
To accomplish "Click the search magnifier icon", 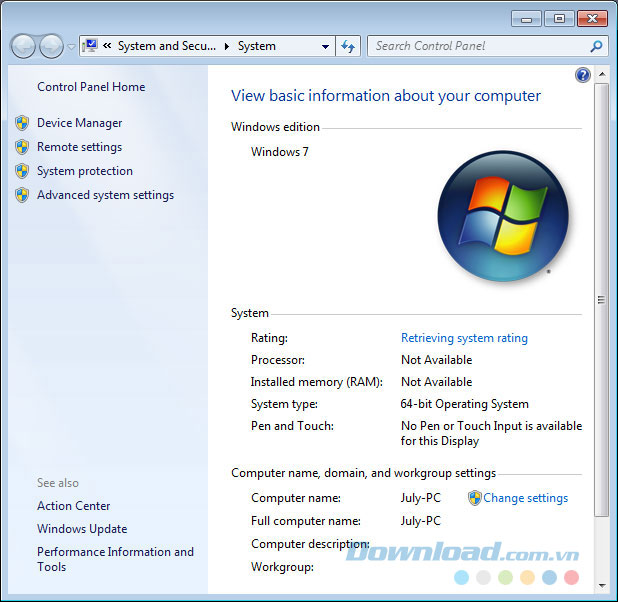I will click(x=596, y=46).
